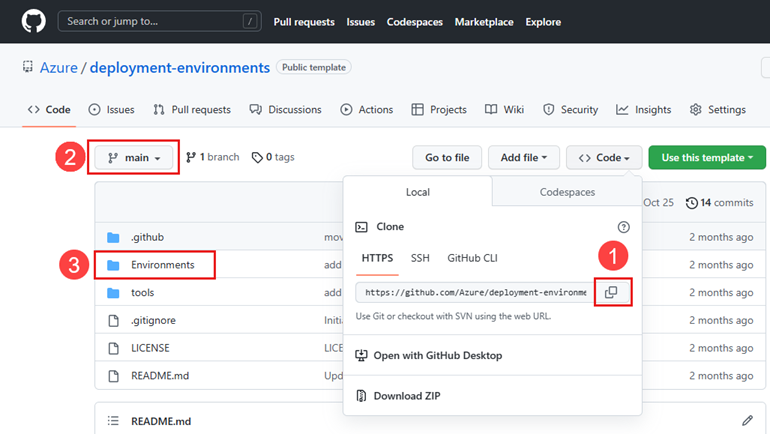The image size is (770, 434).
Task: Expand the Add file dropdown
Action: [x=524, y=158]
